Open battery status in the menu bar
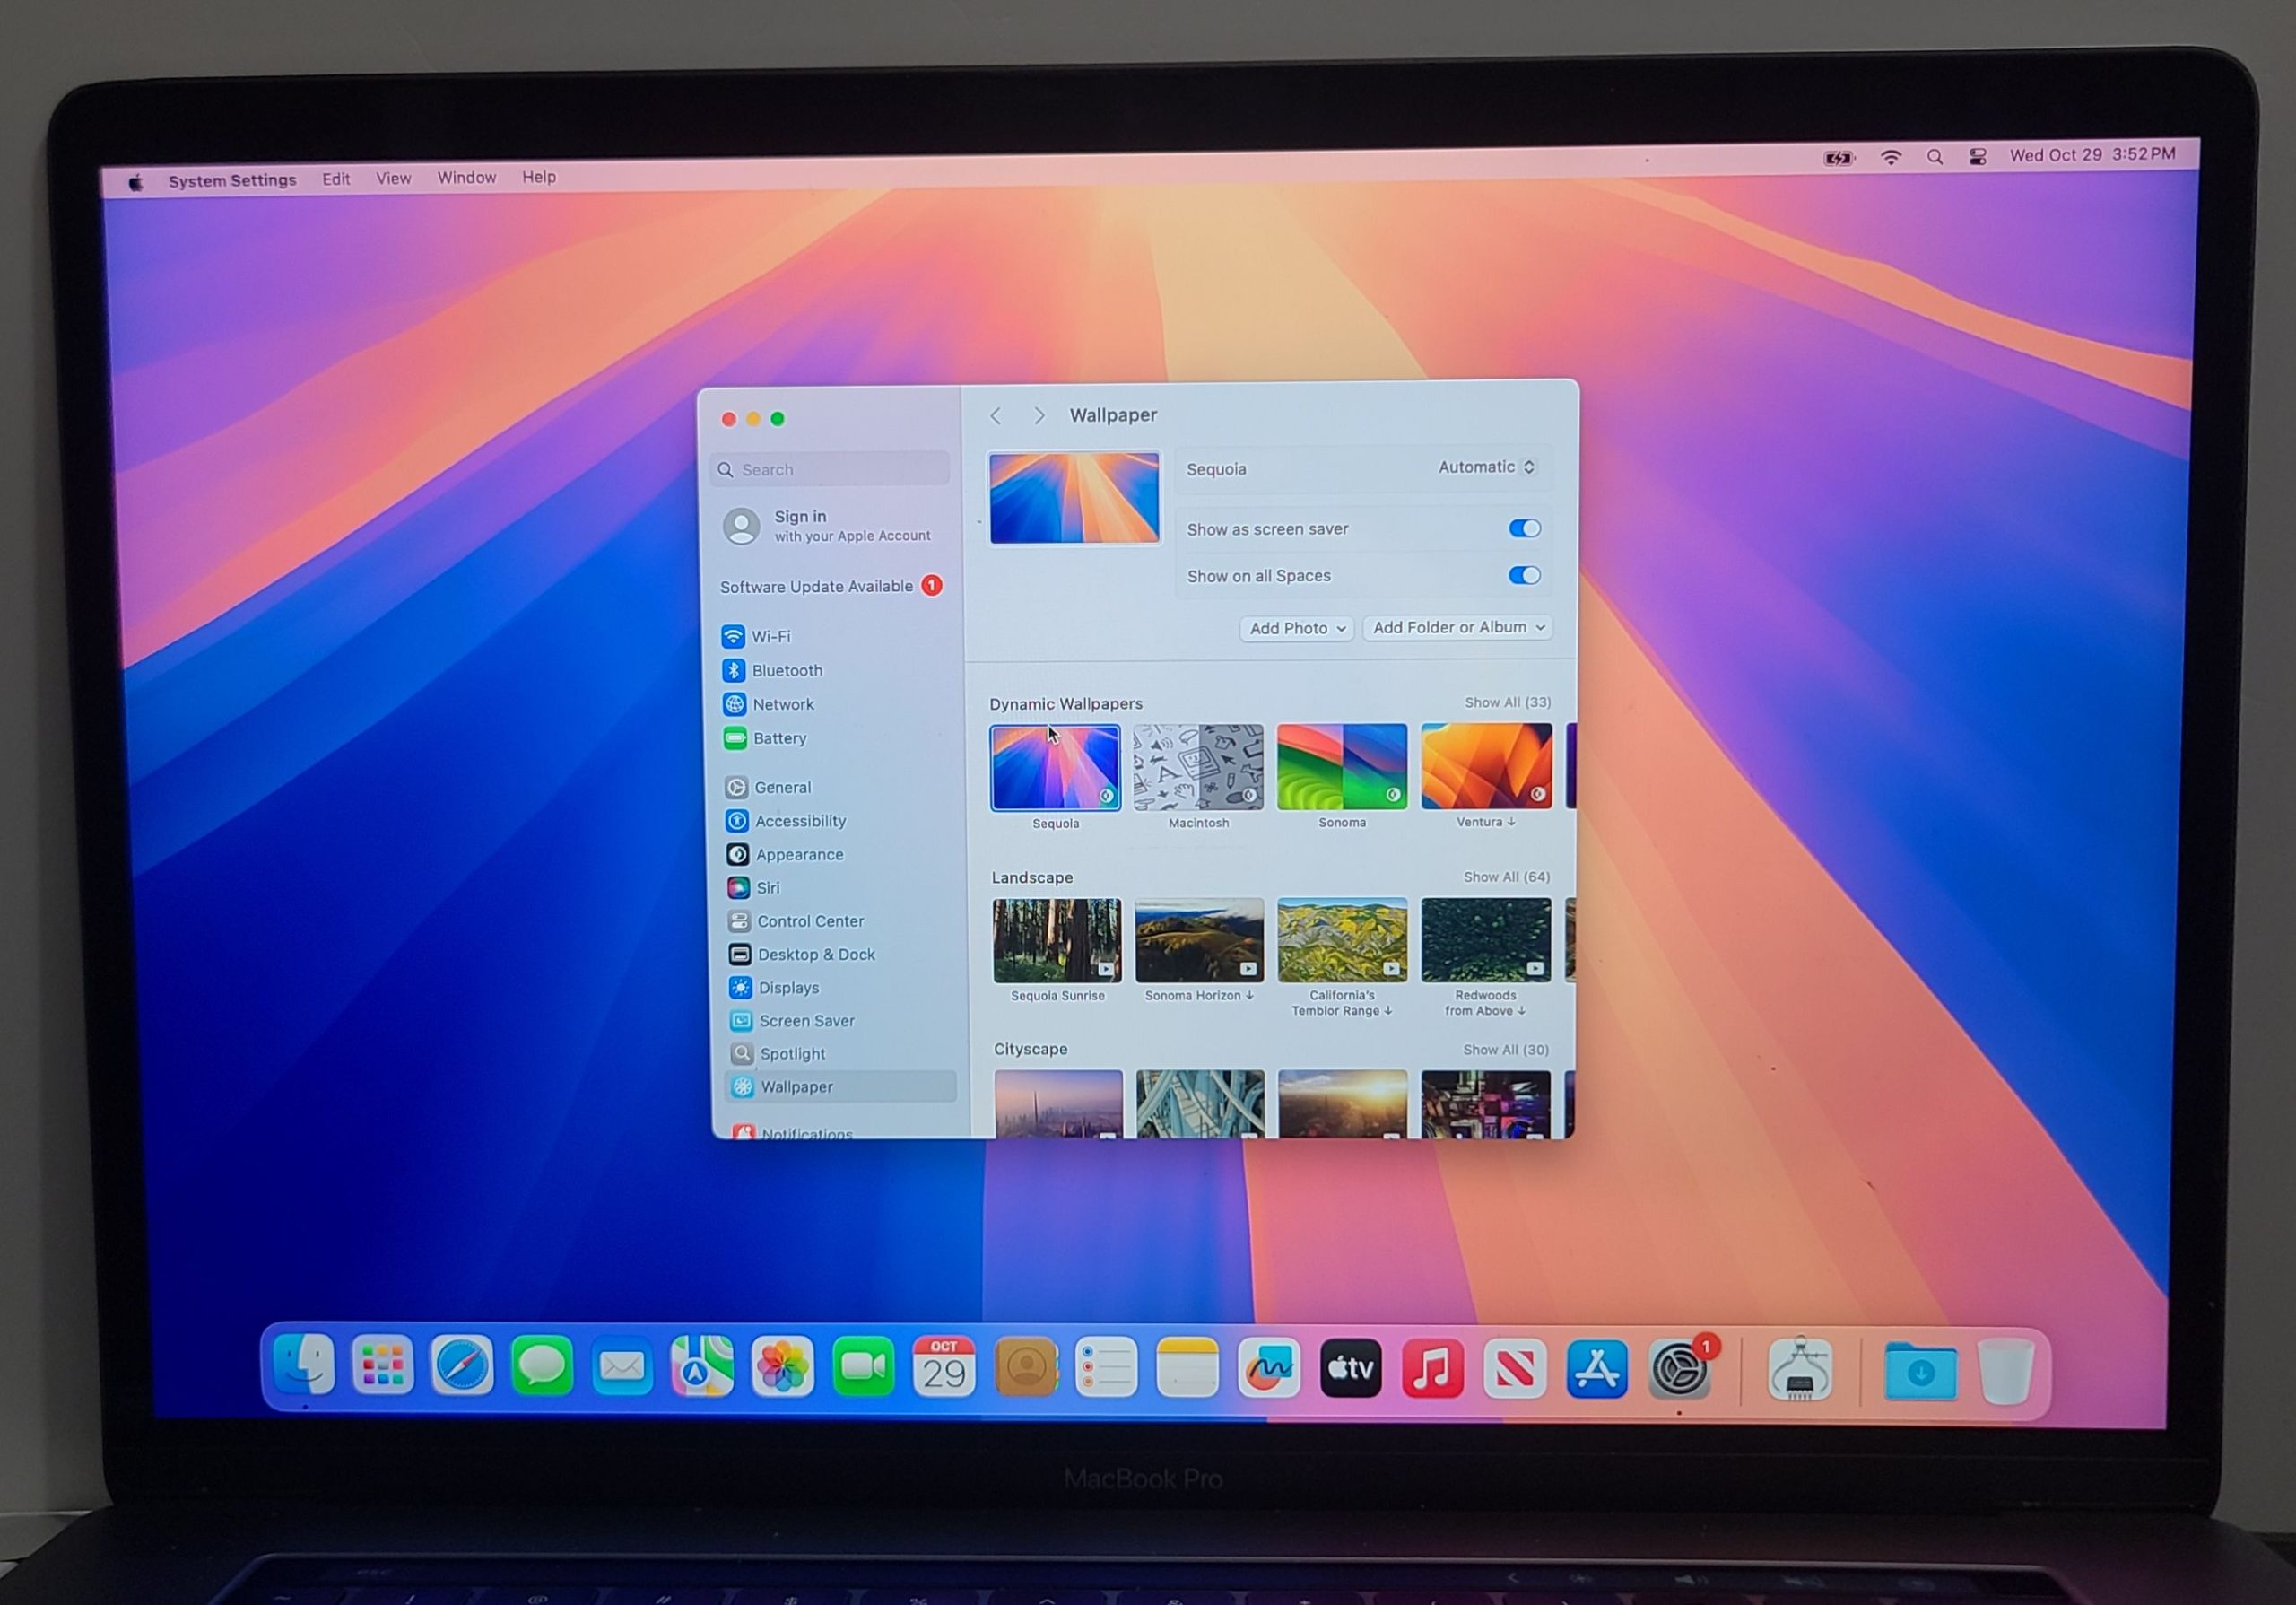Screen dimensions: 2296x1605 coord(1839,158)
